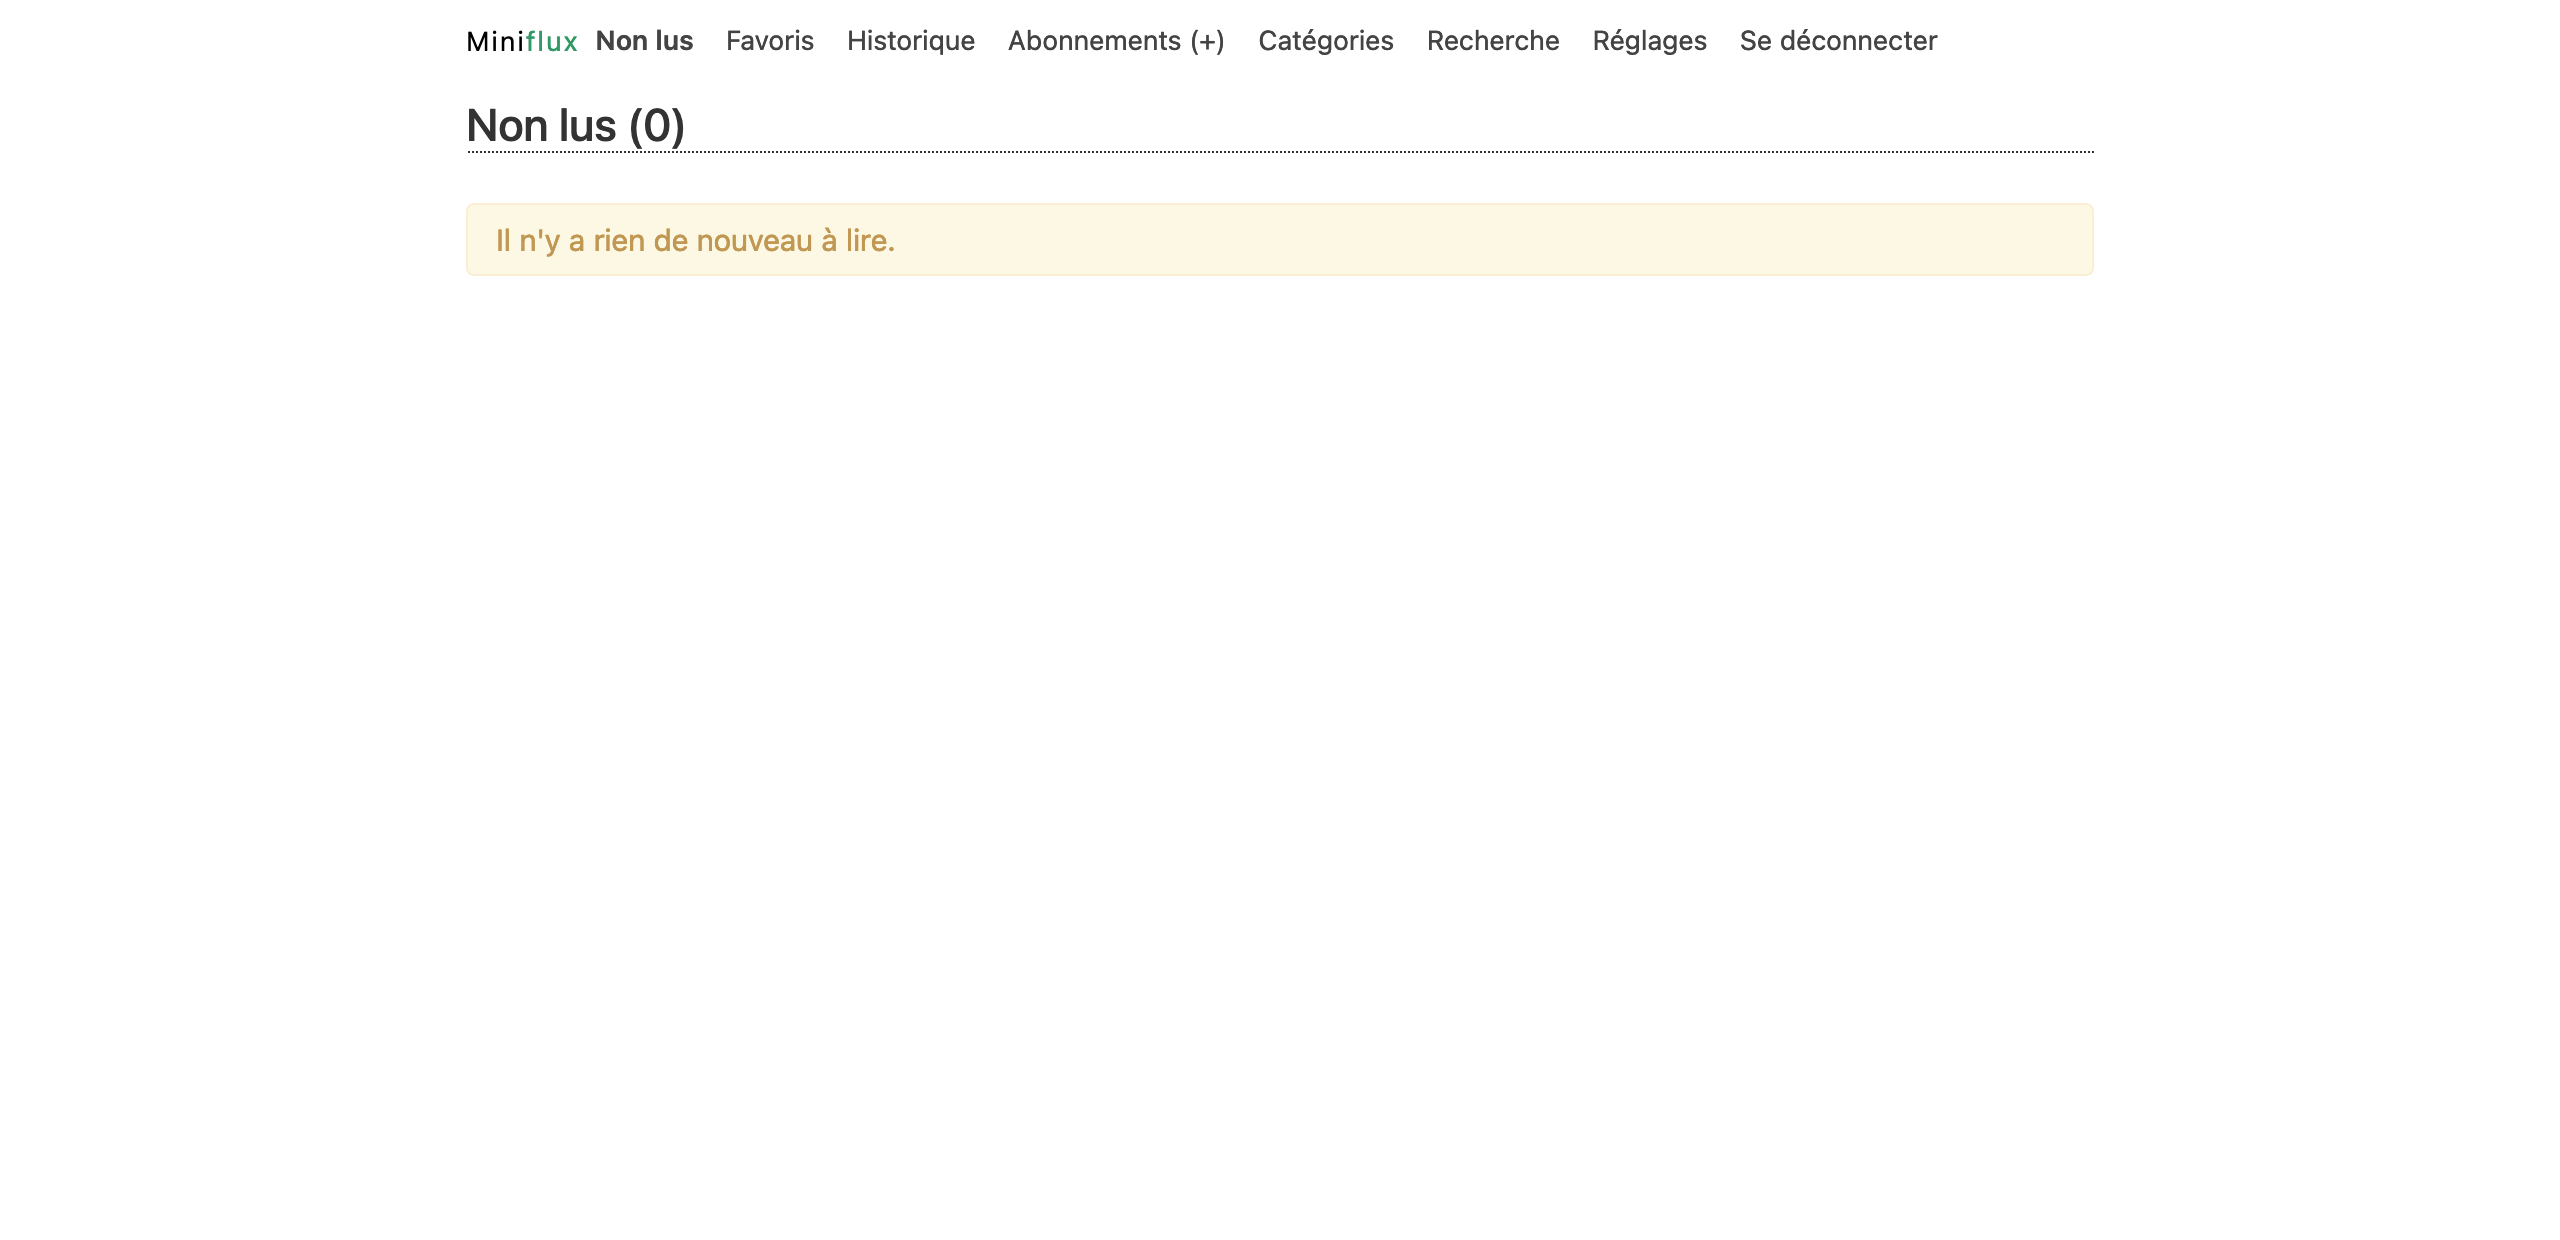The image size is (2560, 1240).
Task: Open Réglages settings page
Action: (1649, 41)
